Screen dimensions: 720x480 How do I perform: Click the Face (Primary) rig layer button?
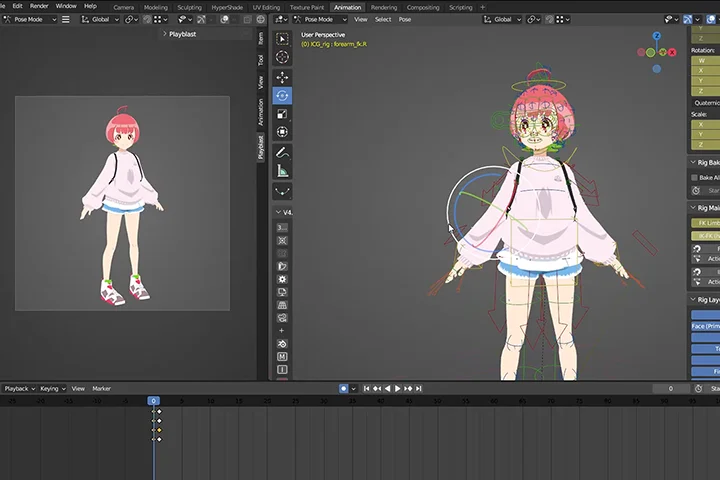coord(706,326)
